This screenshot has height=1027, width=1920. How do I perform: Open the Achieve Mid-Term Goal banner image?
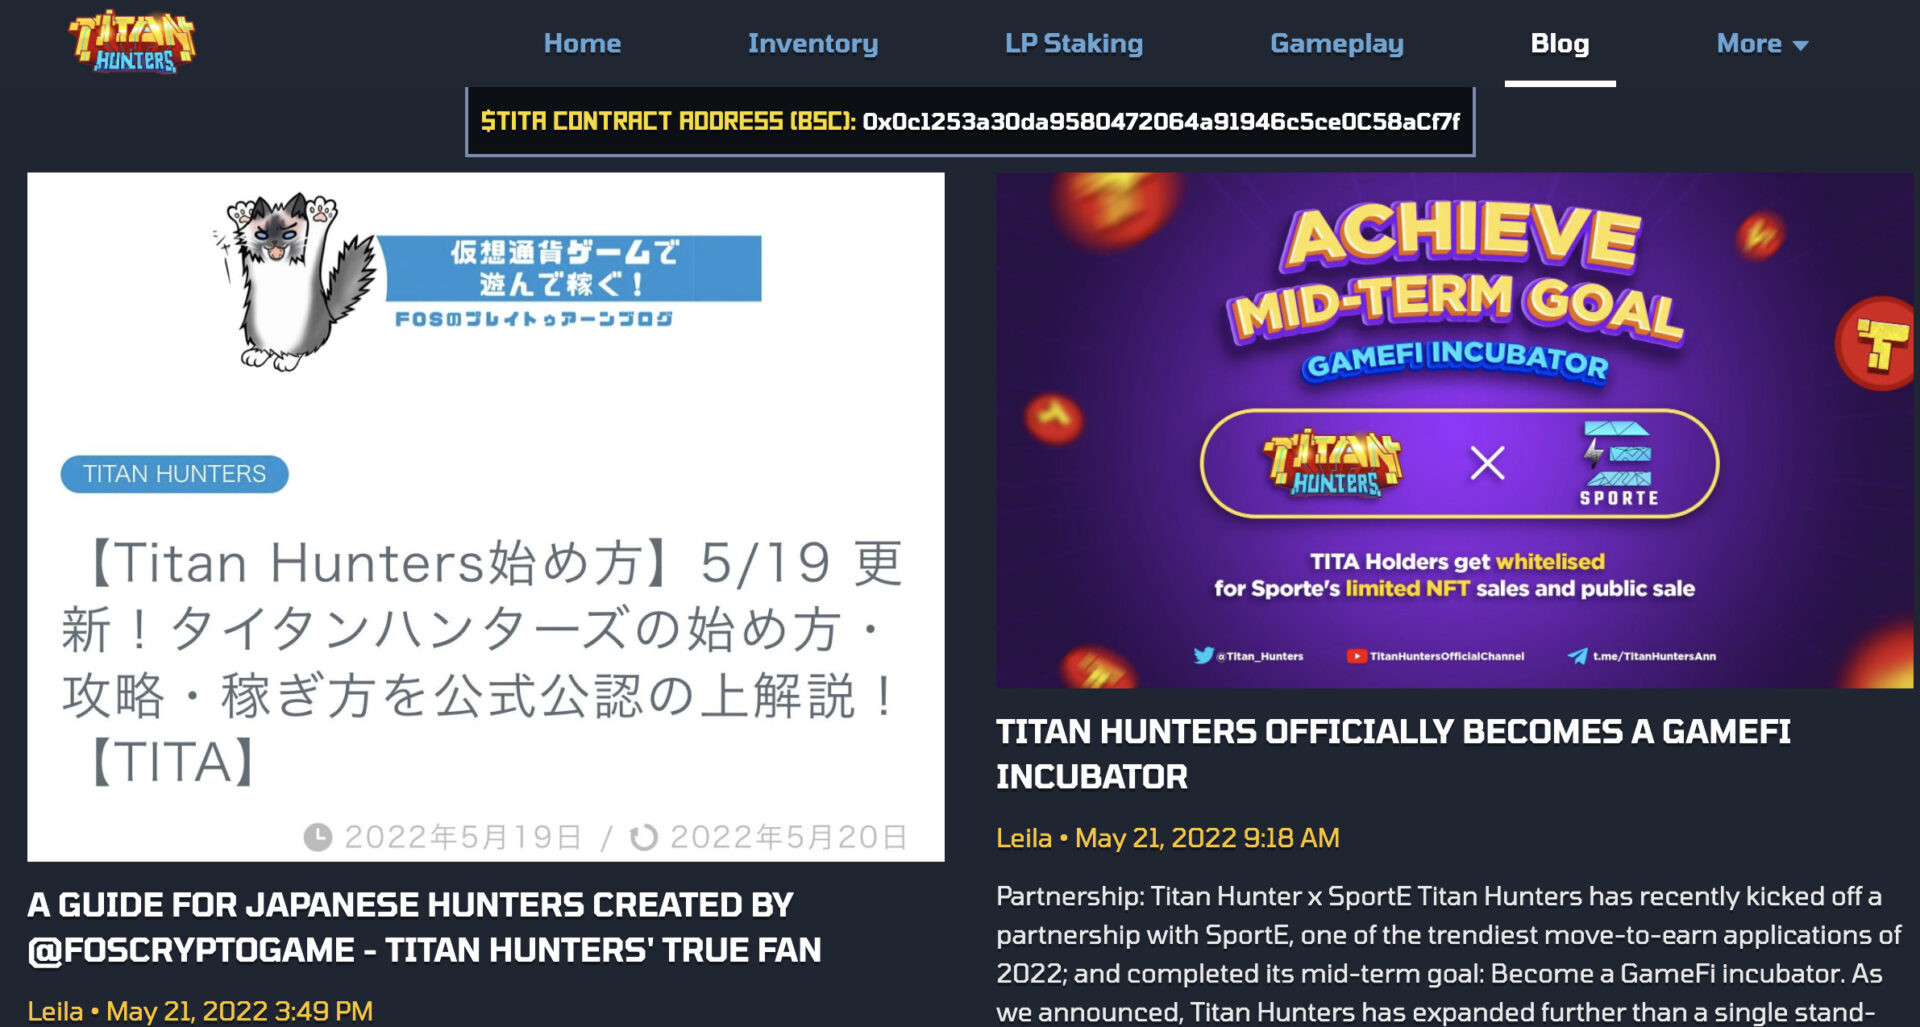[1455, 430]
